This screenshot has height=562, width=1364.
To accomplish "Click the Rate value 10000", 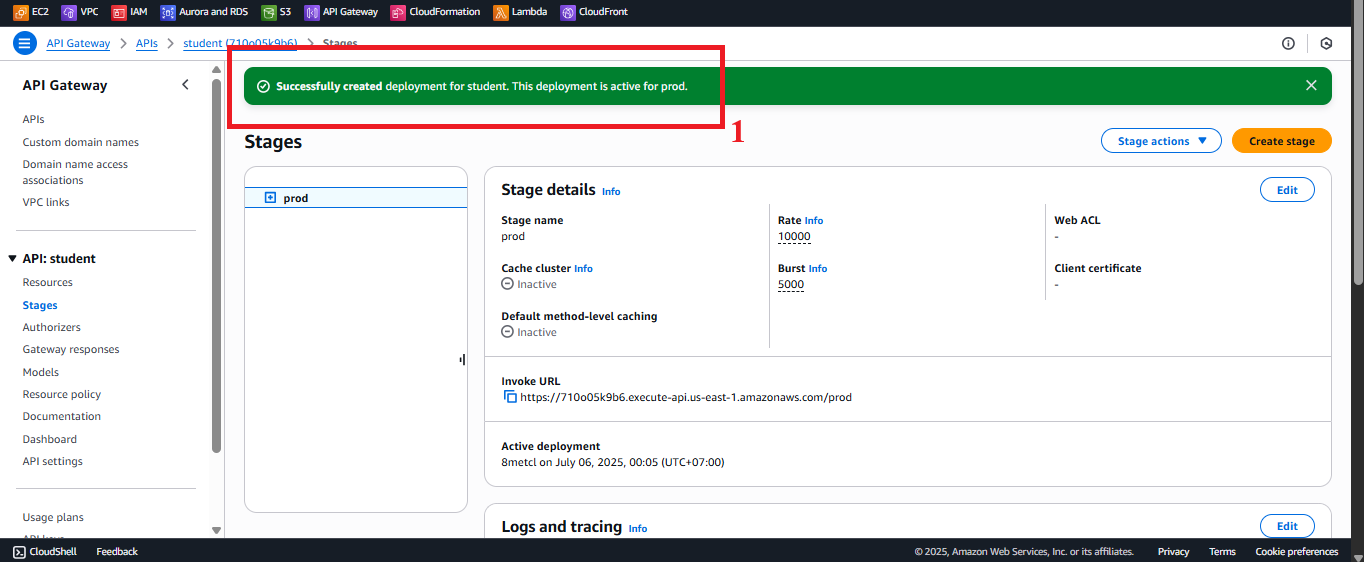I will tap(794, 237).
